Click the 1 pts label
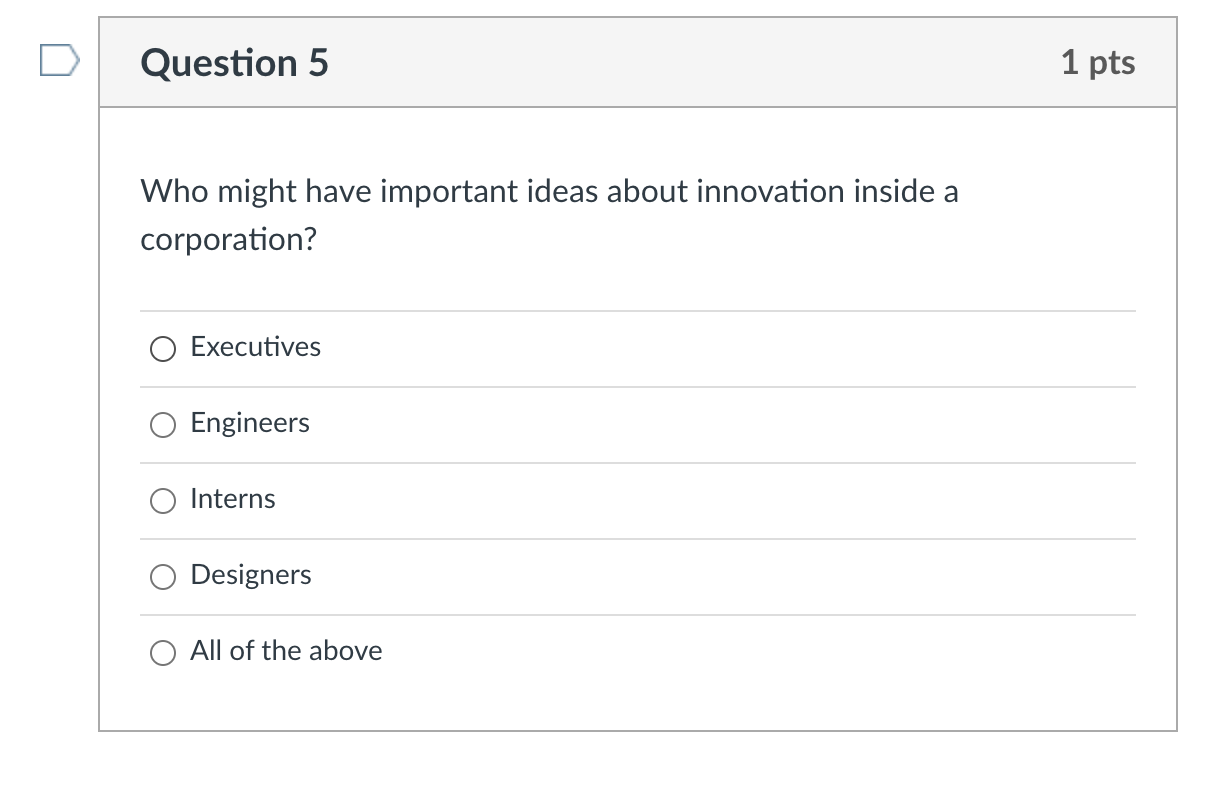Viewport: 1224px width, 806px height. click(x=1100, y=62)
